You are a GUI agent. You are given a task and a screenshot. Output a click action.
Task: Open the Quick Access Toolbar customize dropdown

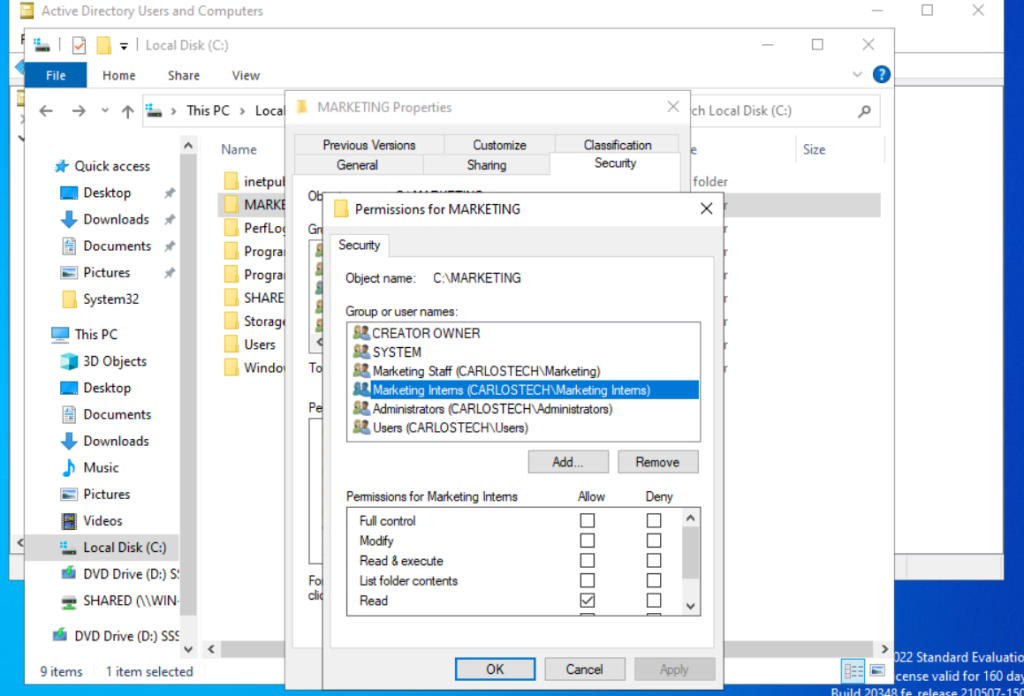[125, 45]
